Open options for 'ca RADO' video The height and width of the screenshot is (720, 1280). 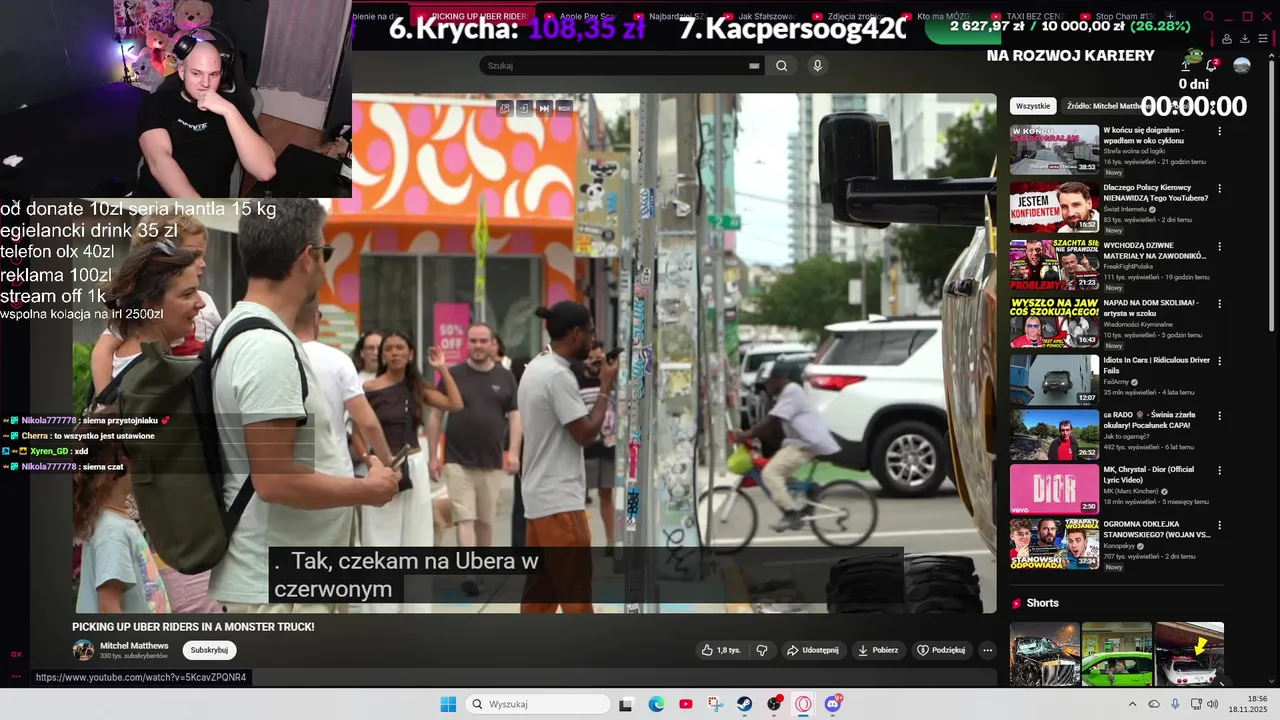[x=1219, y=415]
